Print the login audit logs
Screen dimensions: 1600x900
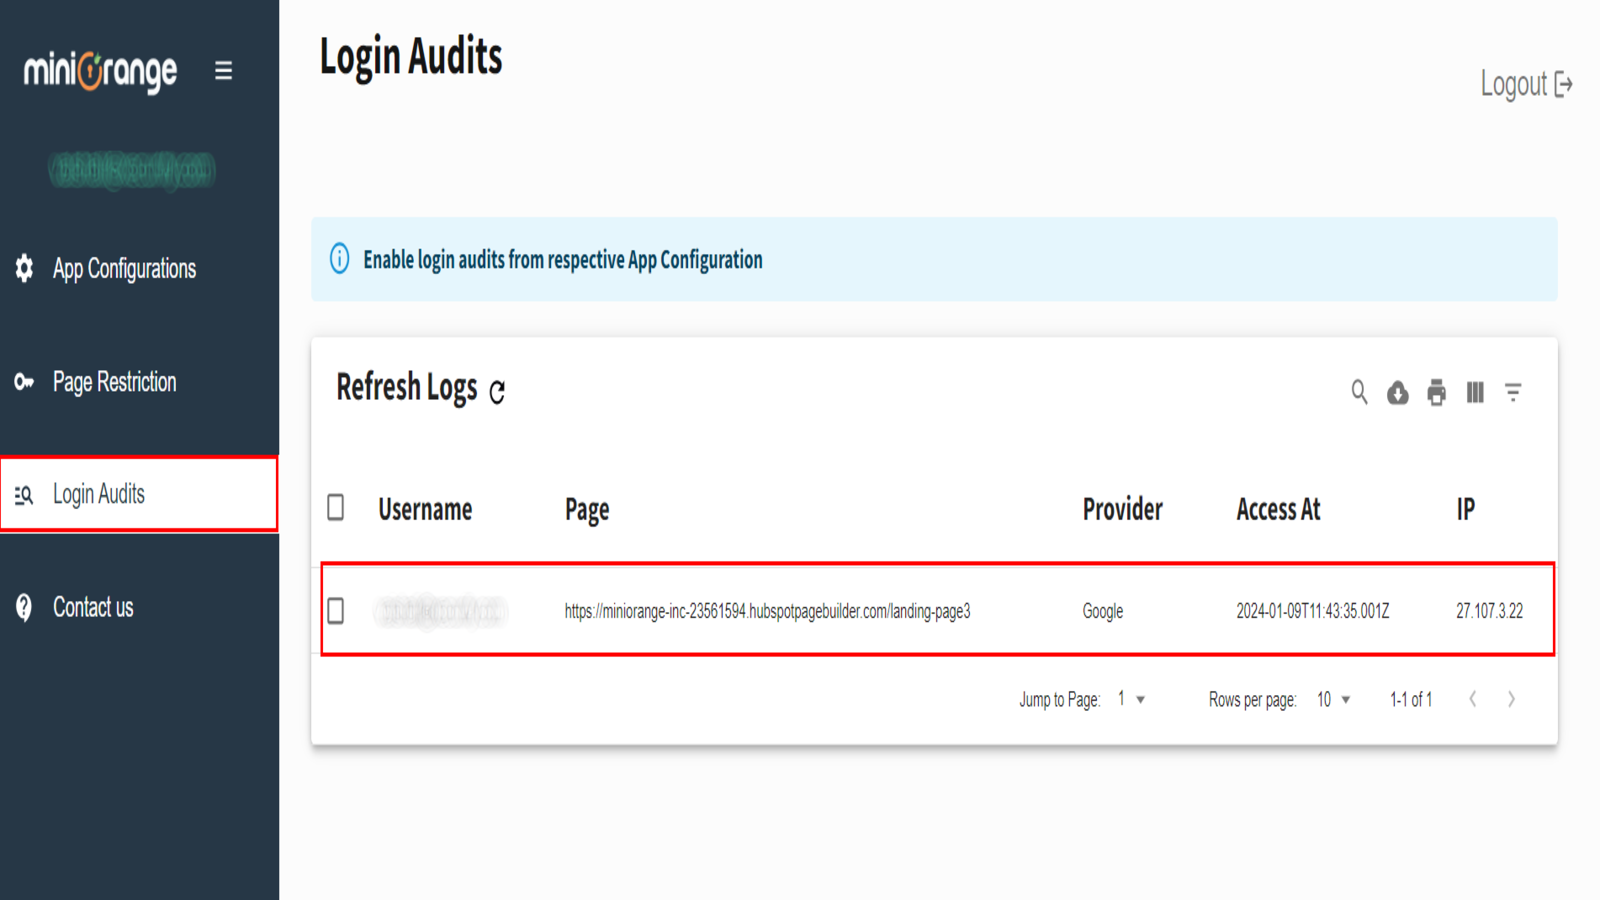1436,393
